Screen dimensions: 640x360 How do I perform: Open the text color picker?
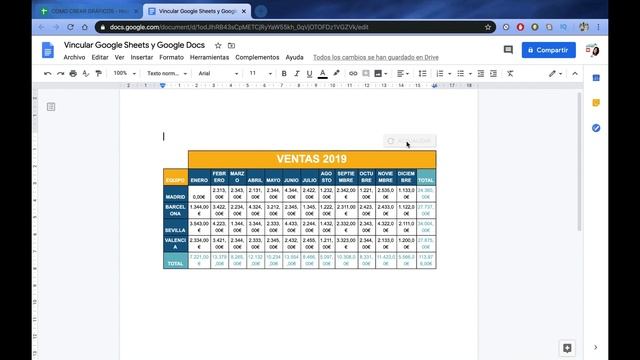[322, 73]
